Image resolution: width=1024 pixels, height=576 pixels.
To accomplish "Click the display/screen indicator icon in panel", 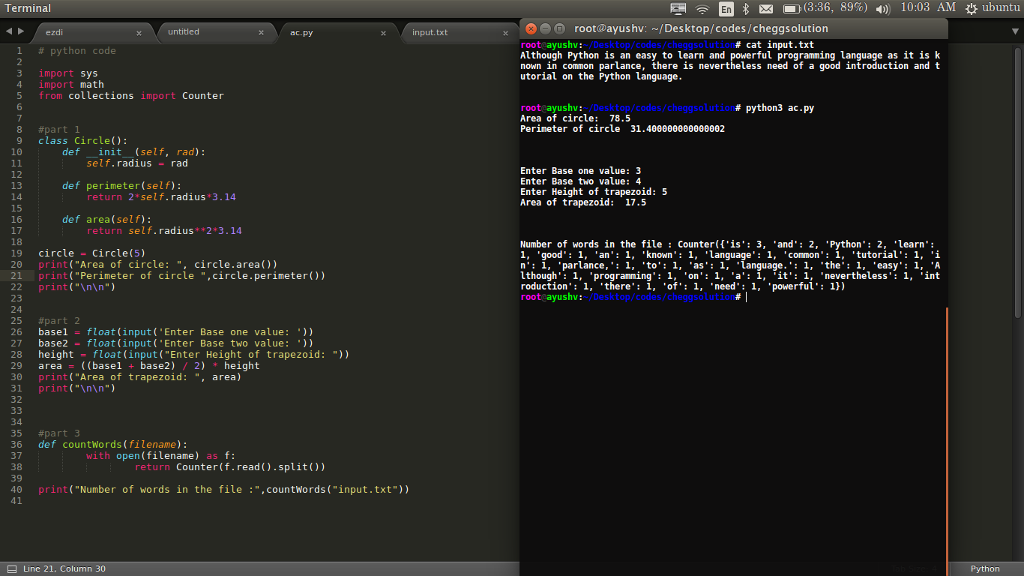I will (679, 8).
